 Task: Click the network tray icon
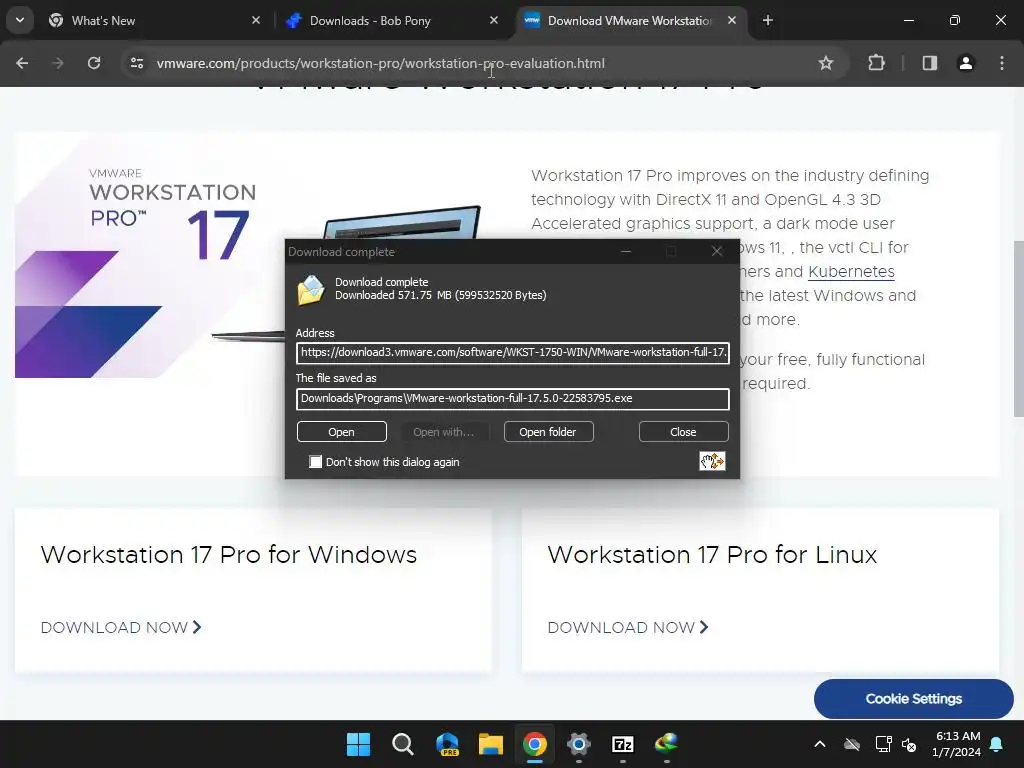click(x=883, y=744)
